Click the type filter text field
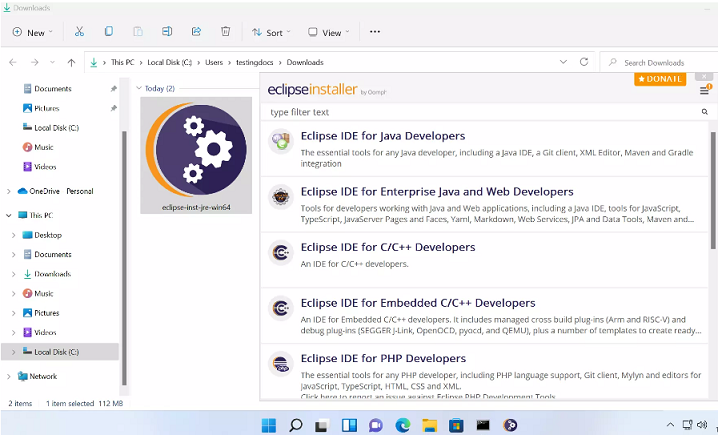Screen dimensions: 718x435 tap(480, 112)
